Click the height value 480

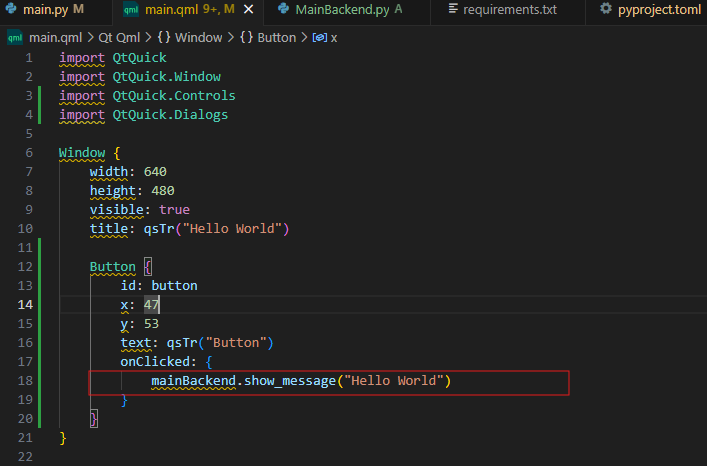tap(163, 191)
